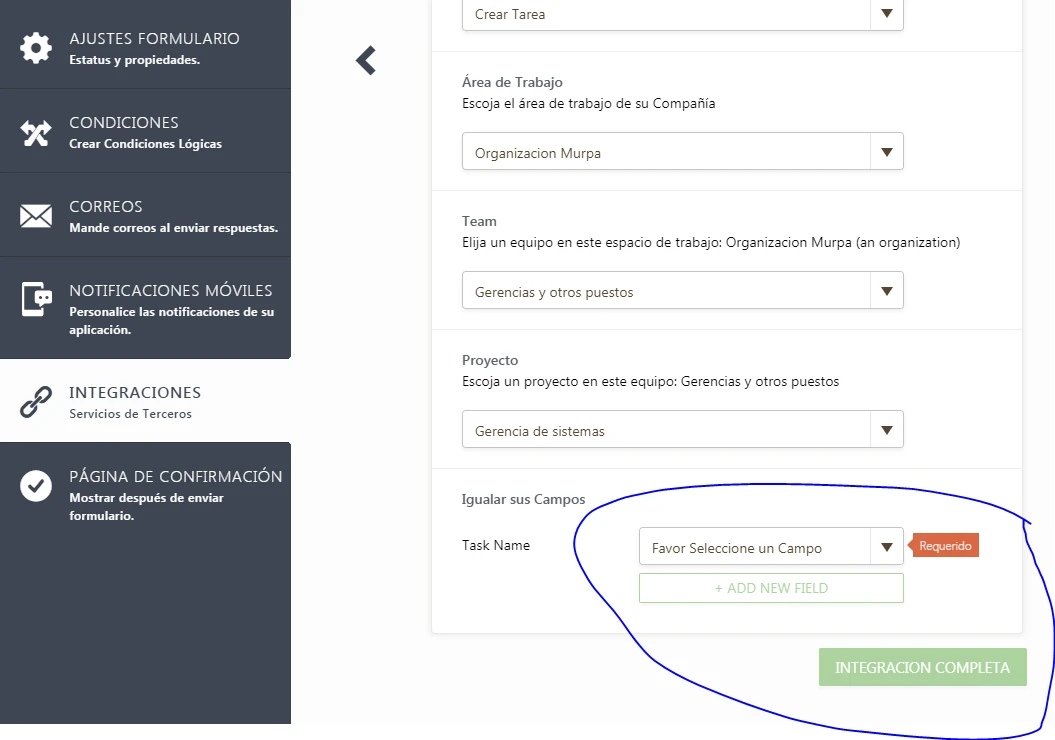Viewport: 1055px width, 740px height.
Task: Collapse the panel with the left arrow
Action: coord(364,60)
